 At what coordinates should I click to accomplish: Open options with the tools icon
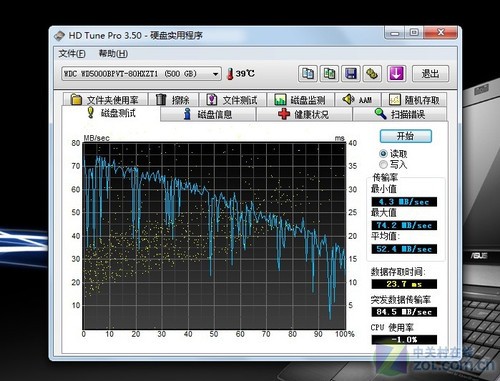coord(372,73)
